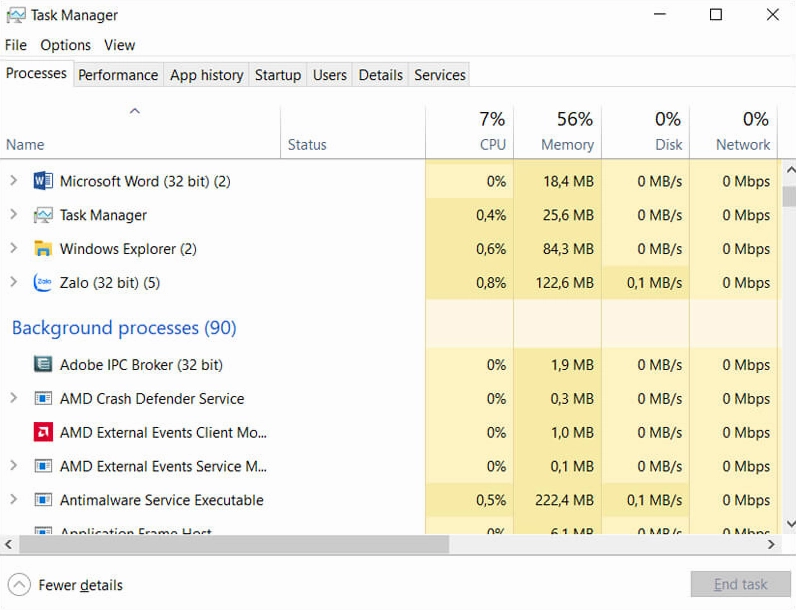
Task: Click the Microsoft Word process icon
Action: [x=43, y=181]
